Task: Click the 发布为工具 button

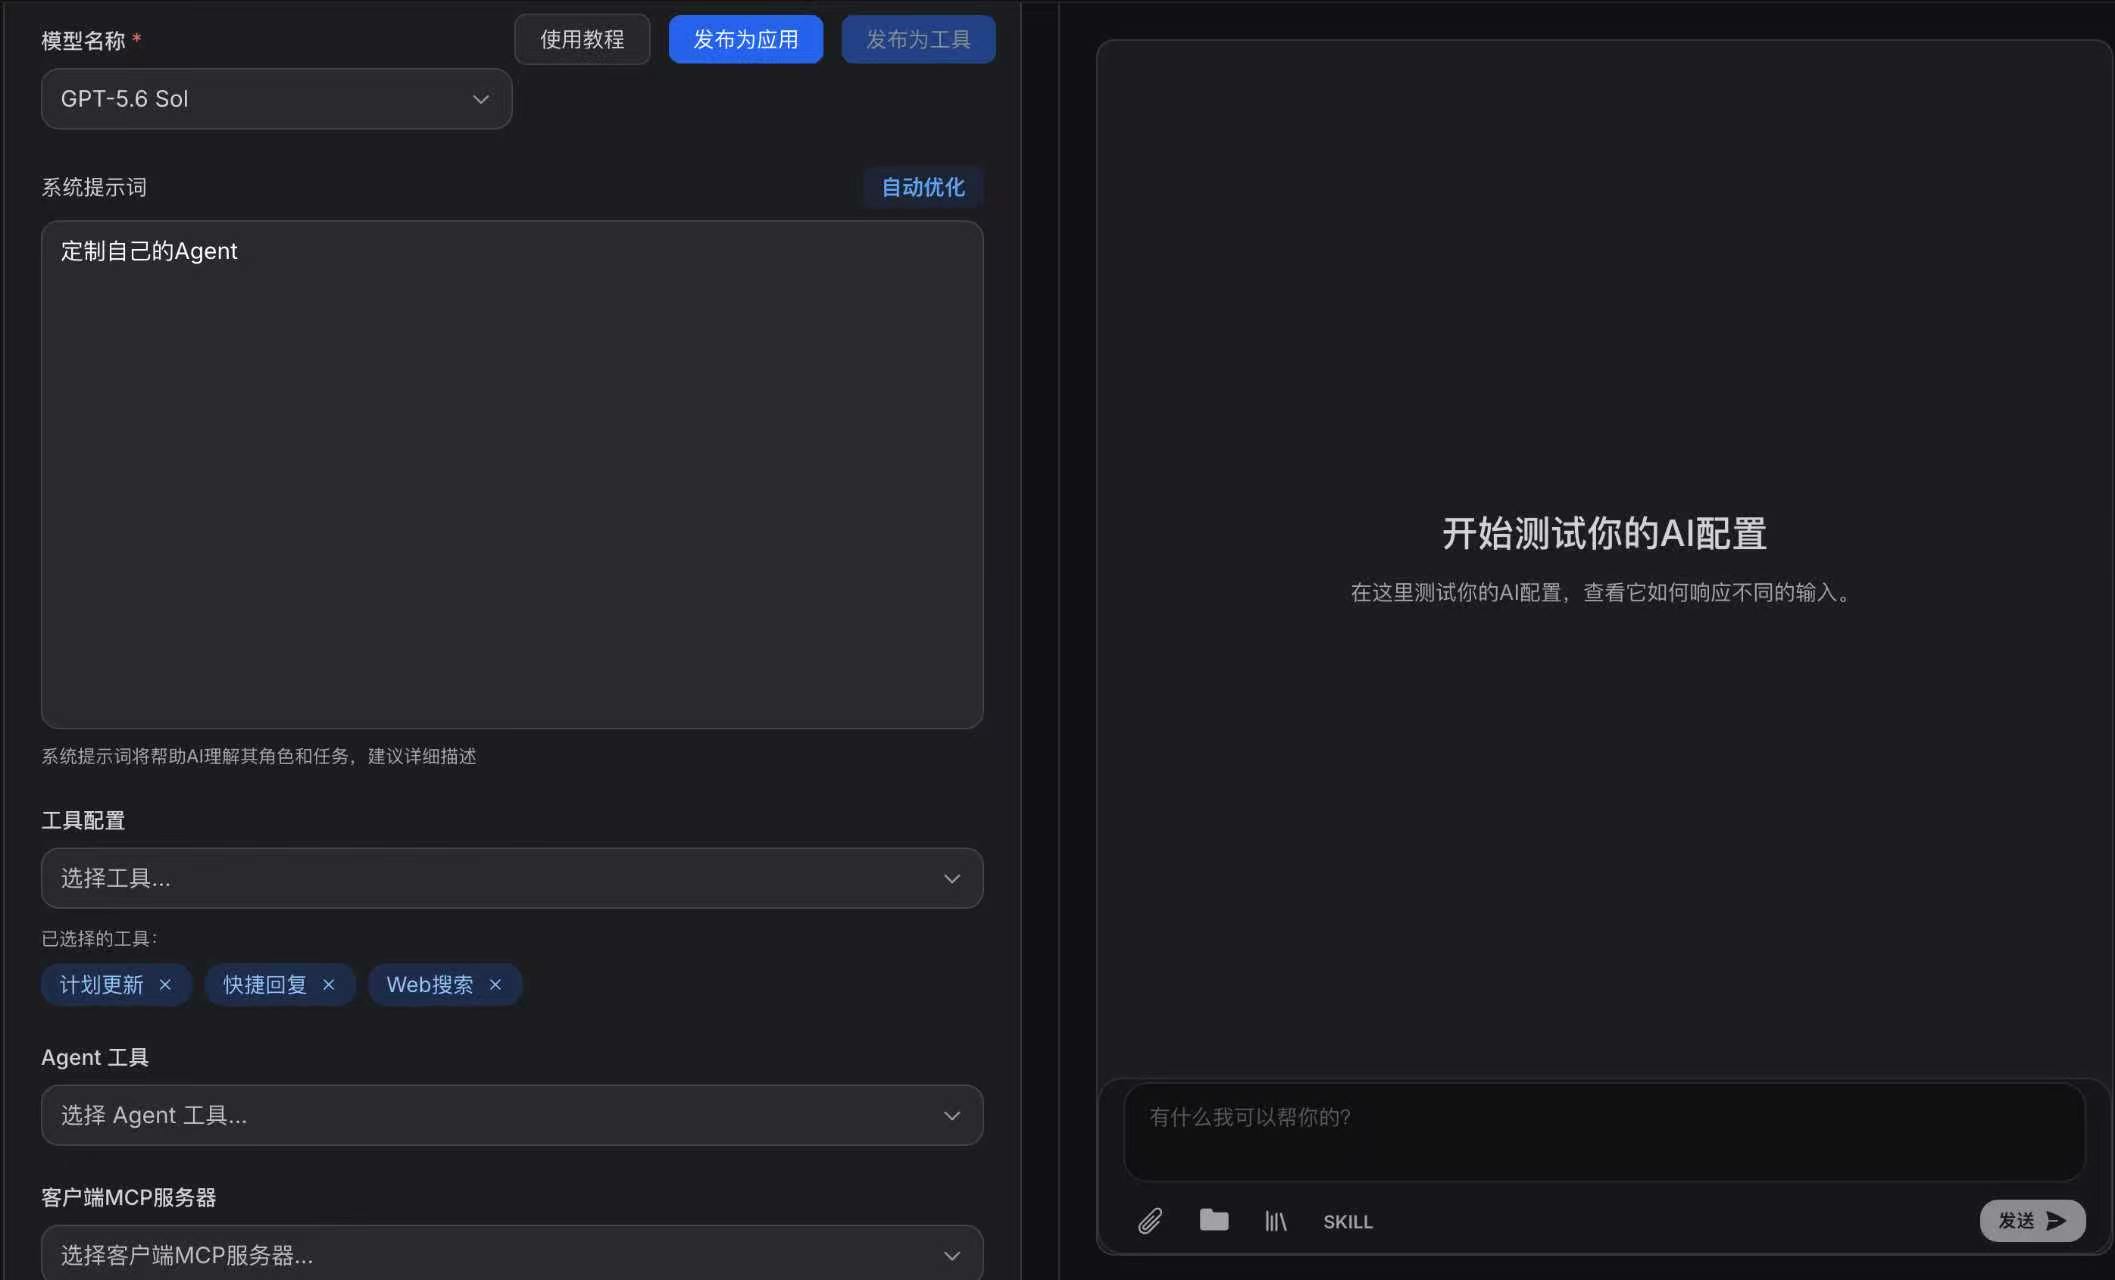Action: [x=918, y=39]
